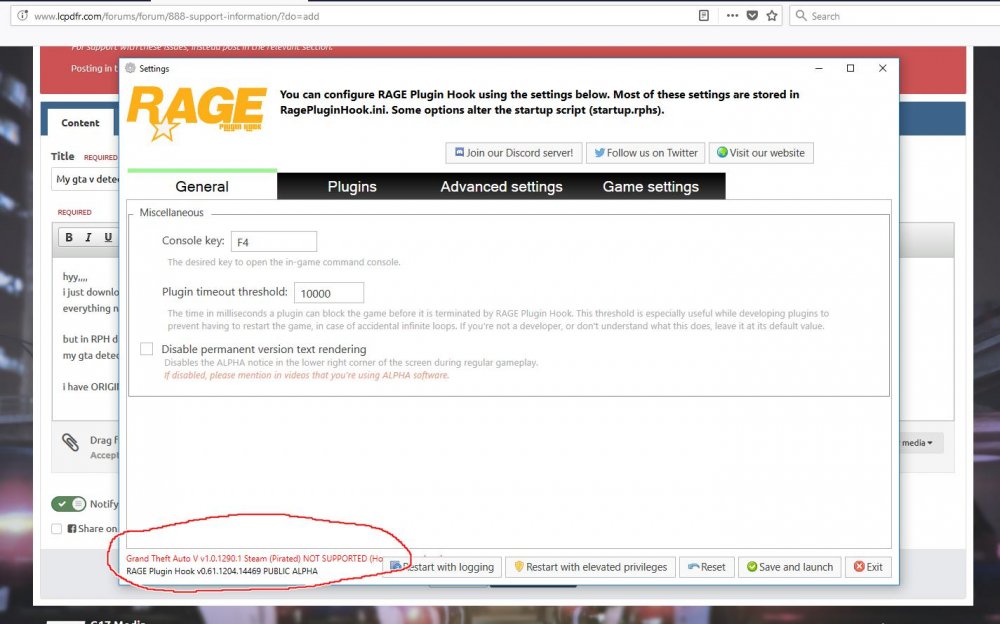
Task: Expand the media dropdown
Action: tap(917, 443)
